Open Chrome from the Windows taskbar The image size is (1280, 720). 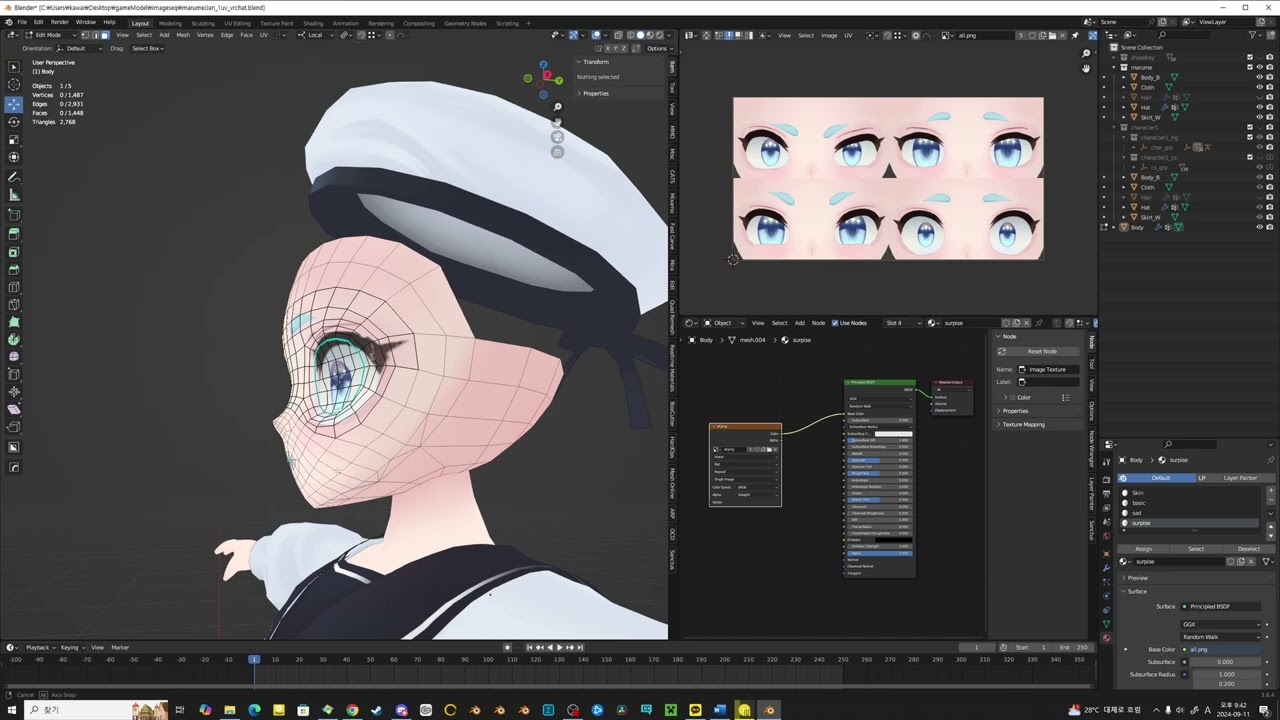coord(352,710)
